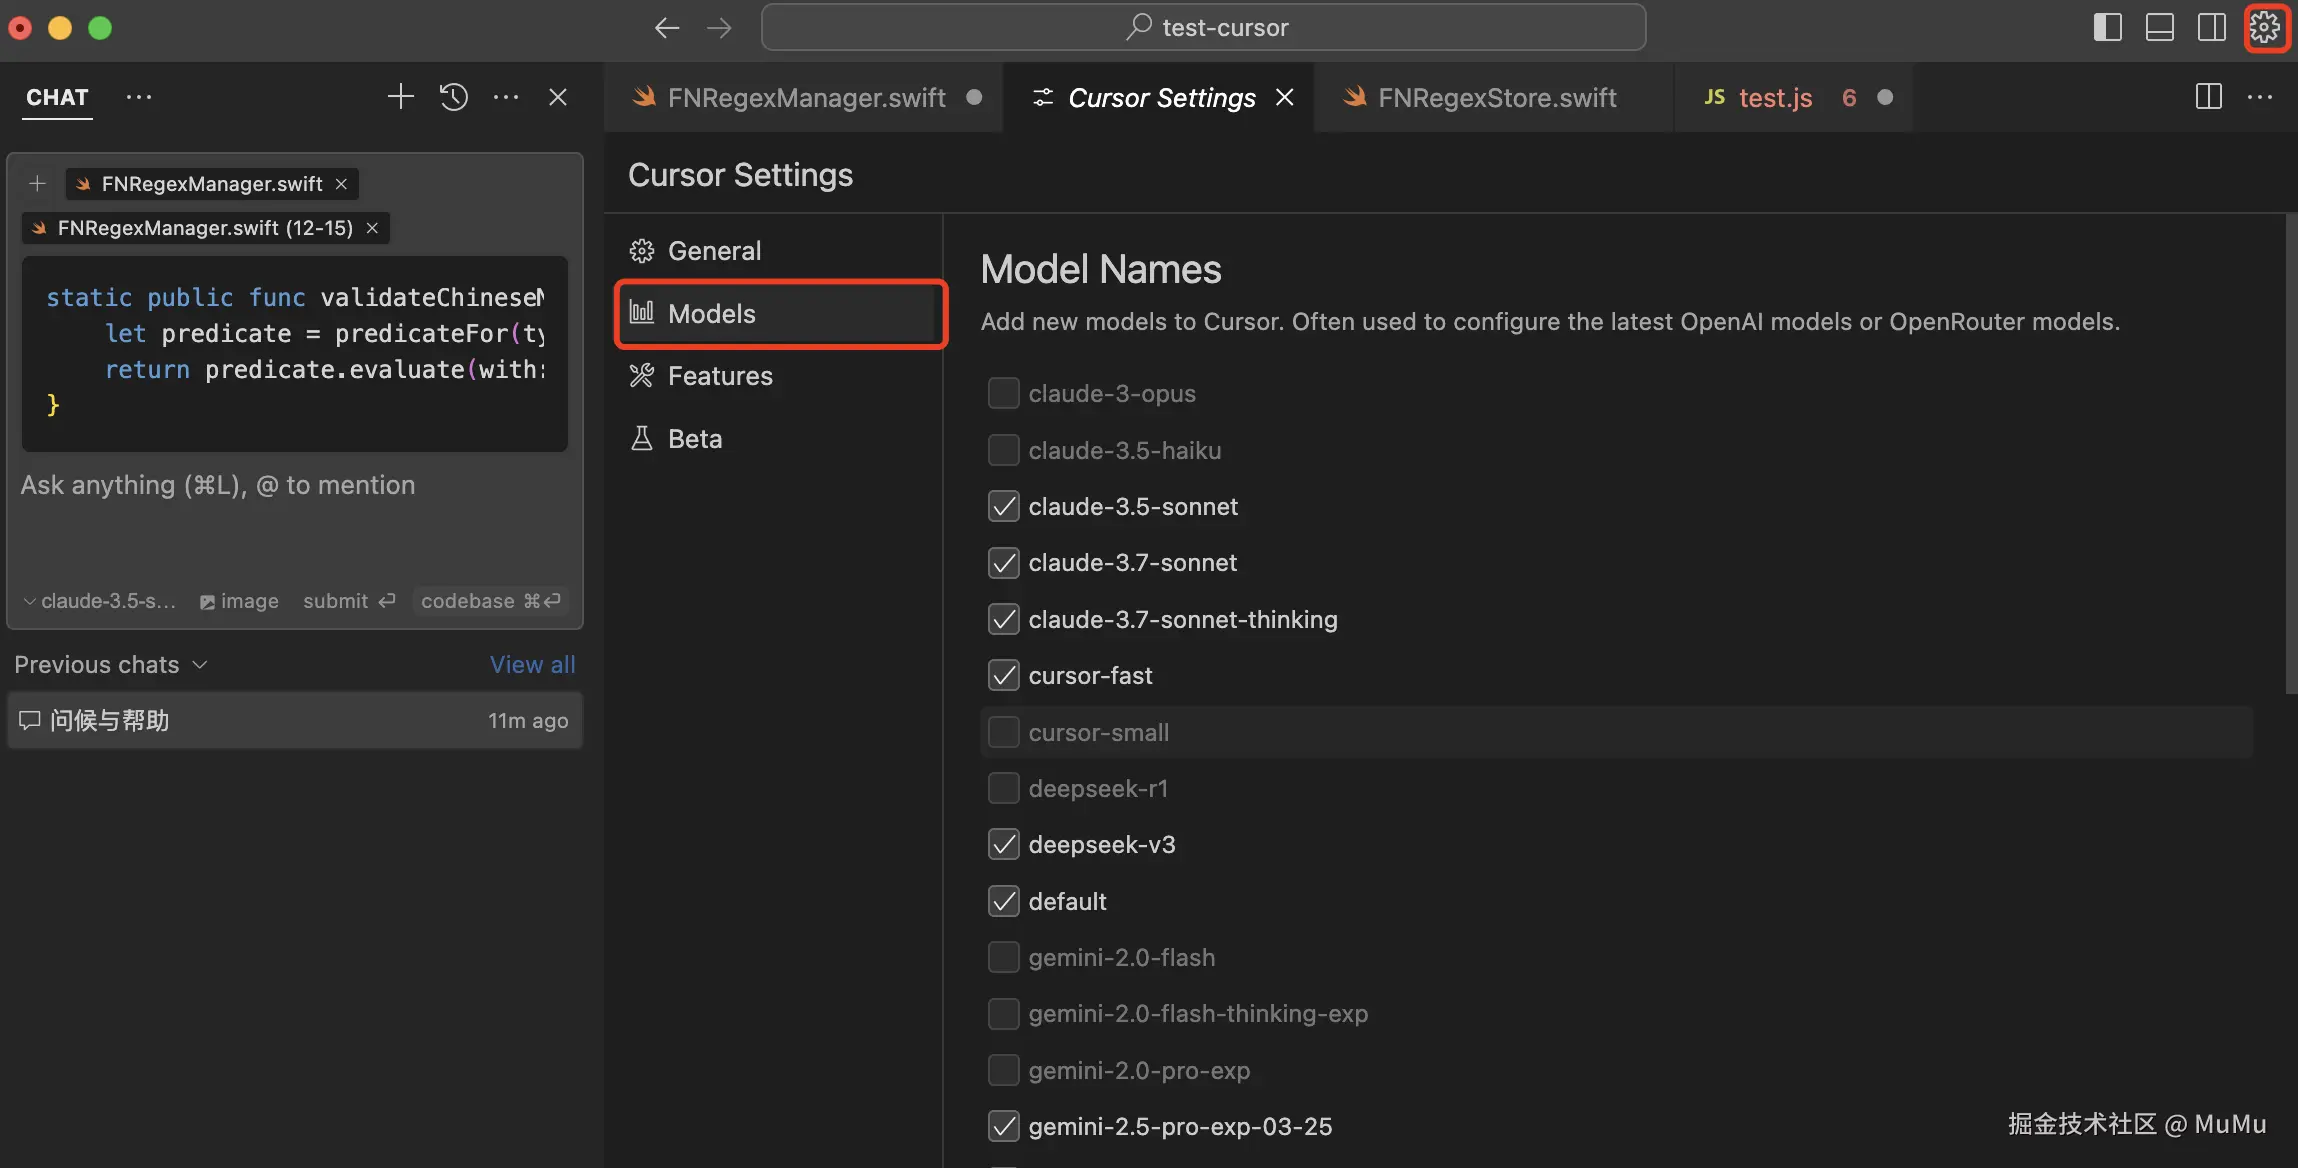Select the Features settings section
Screen dimensions: 2298x1168
pyautogui.click(x=719, y=376)
